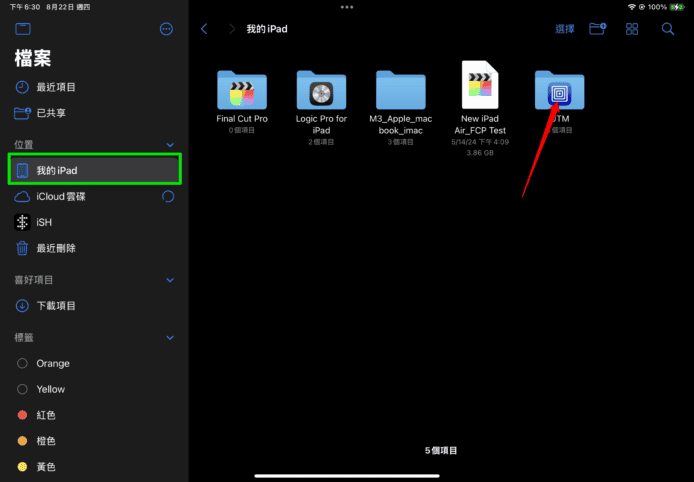The width and height of the screenshot is (694, 482).
Task: Collapse the 標籤 section
Action: [x=169, y=338]
